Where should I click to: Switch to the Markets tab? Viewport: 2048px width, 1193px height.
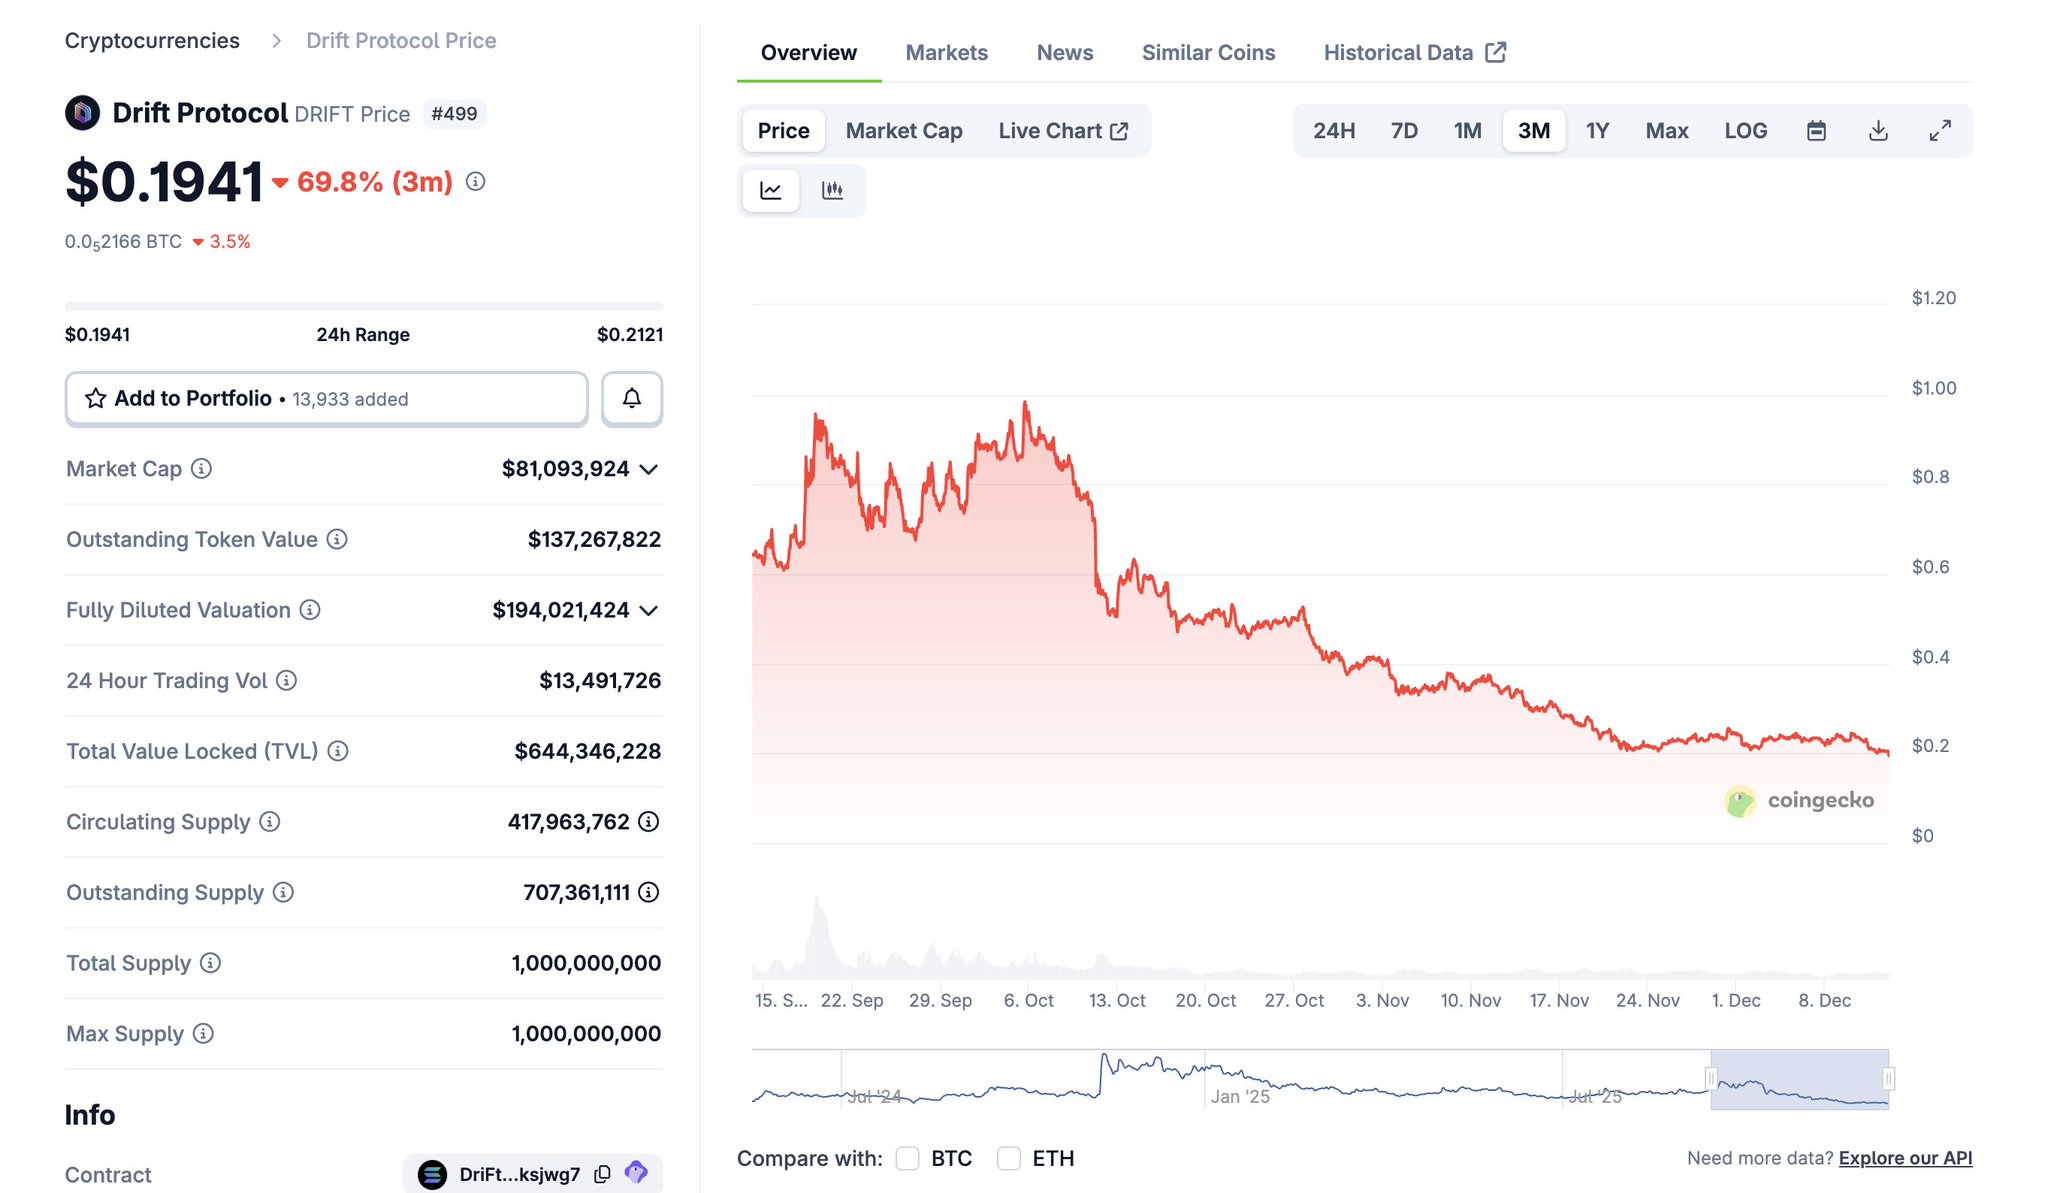[x=946, y=53]
